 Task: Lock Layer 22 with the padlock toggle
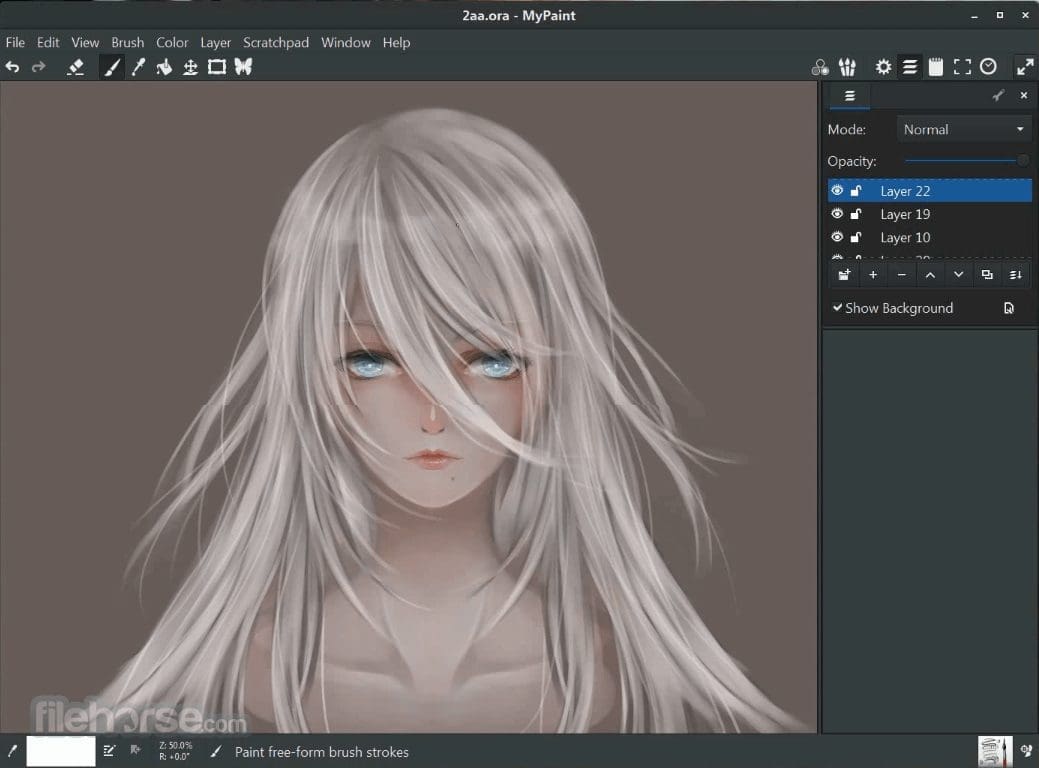pos(855,190)
